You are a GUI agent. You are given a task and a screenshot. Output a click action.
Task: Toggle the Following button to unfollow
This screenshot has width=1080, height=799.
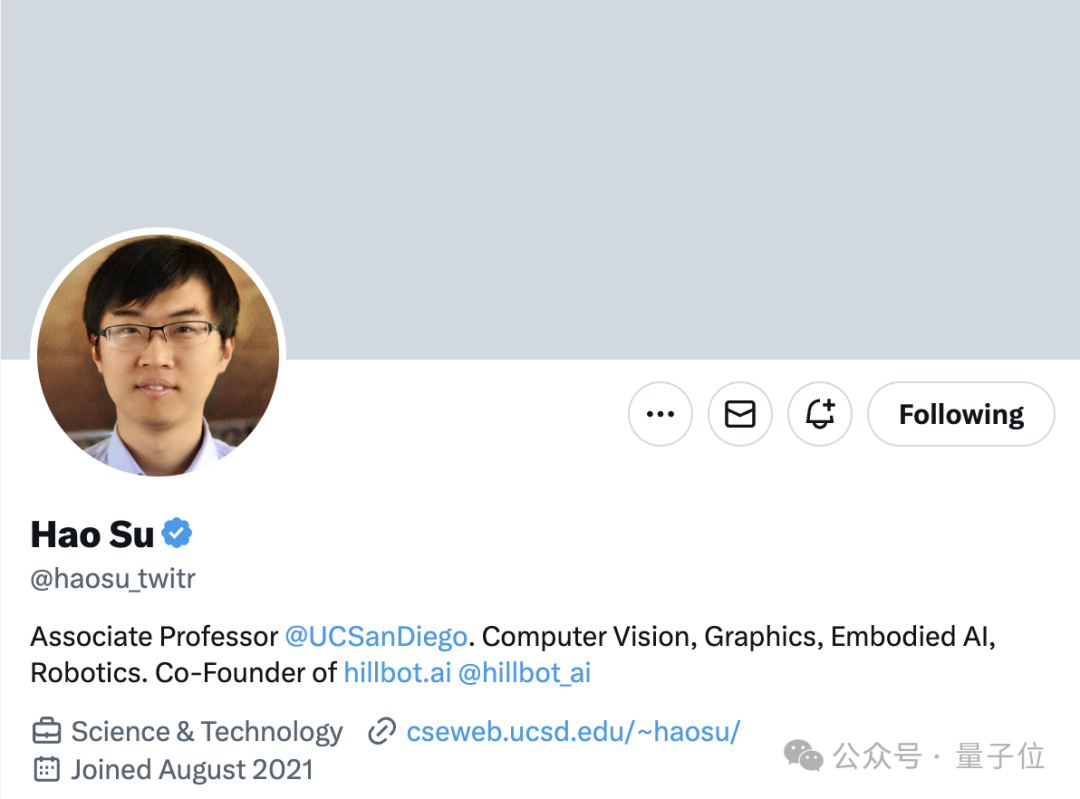[961, 414]
